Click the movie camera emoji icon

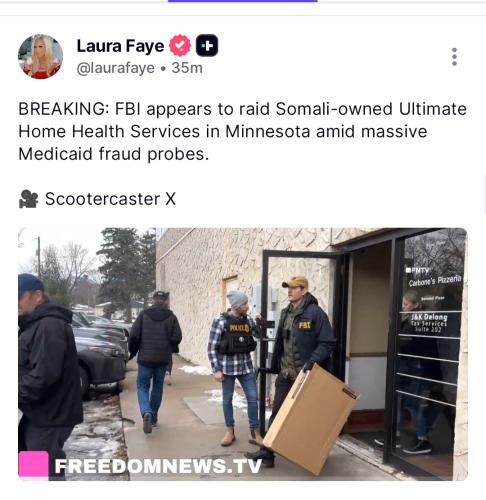click(28, 199)
